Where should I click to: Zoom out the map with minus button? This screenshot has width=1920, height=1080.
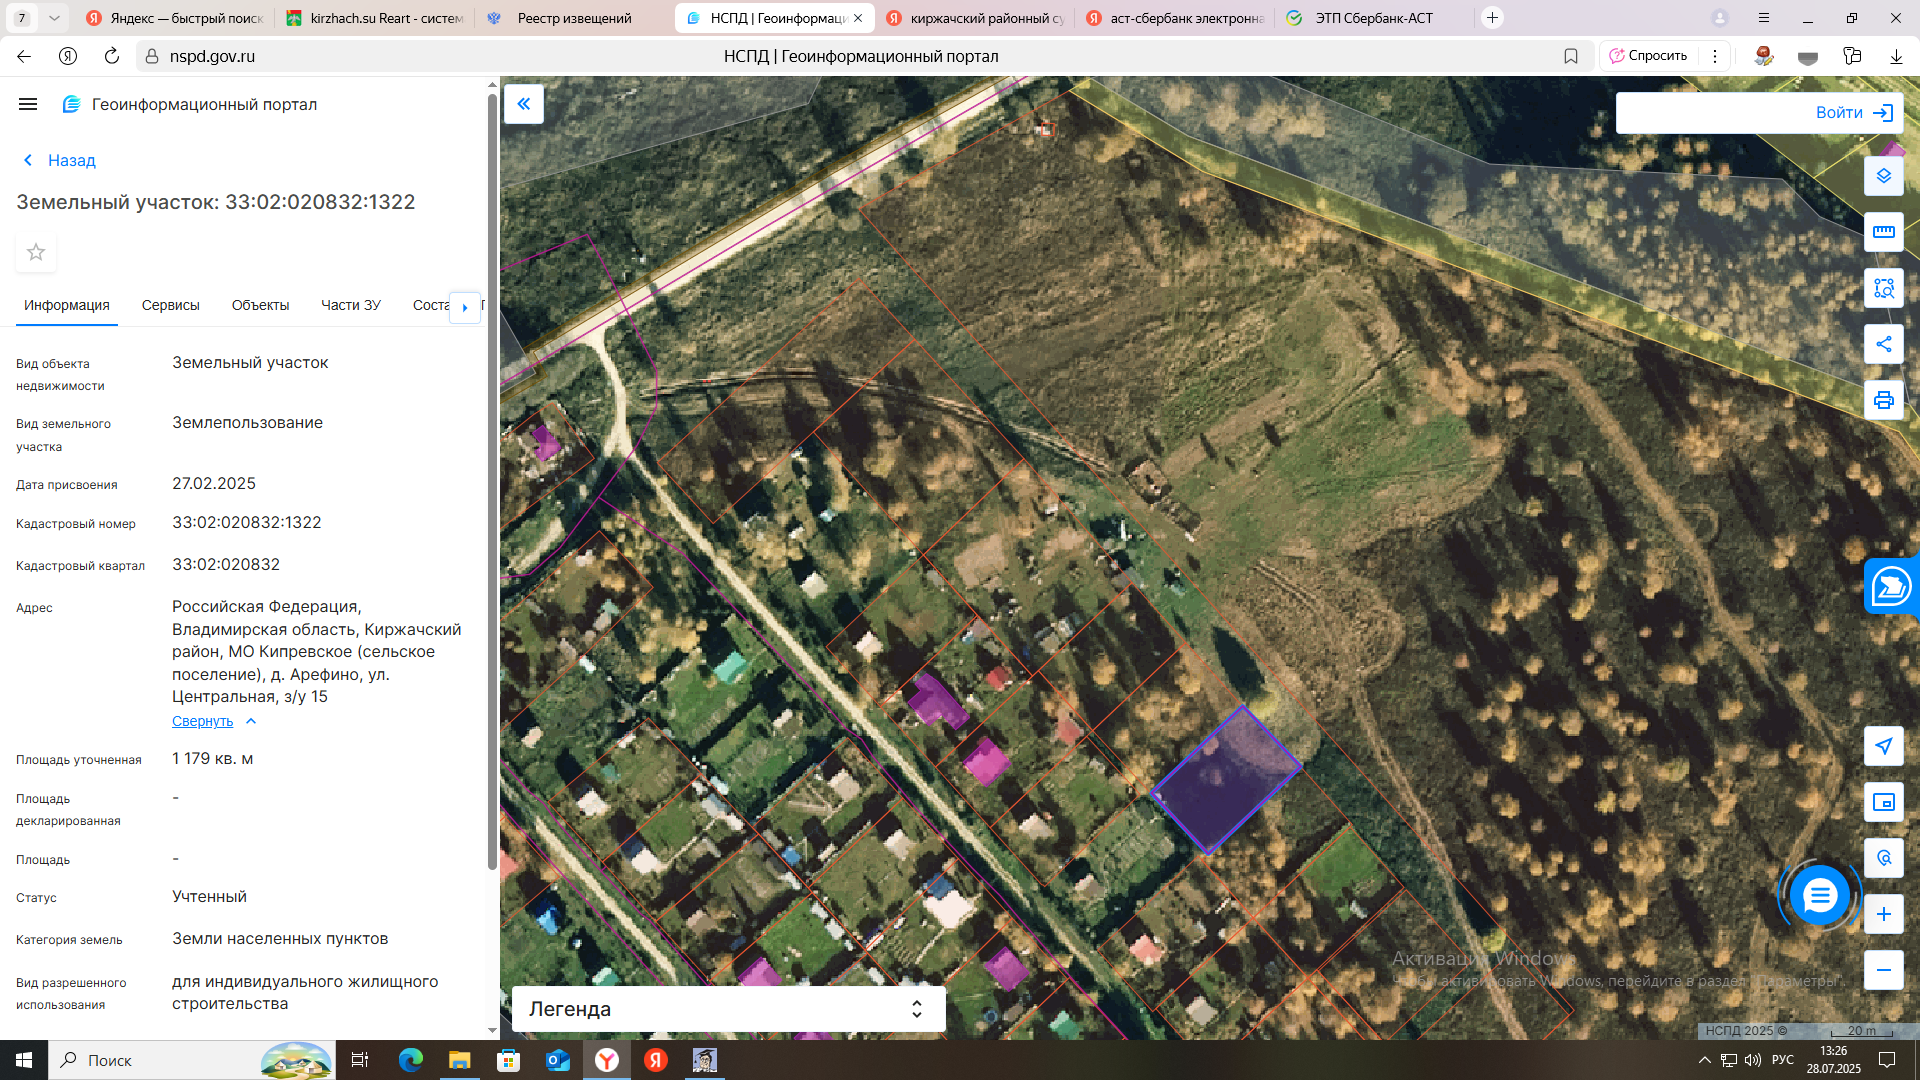coord(1883,970)
